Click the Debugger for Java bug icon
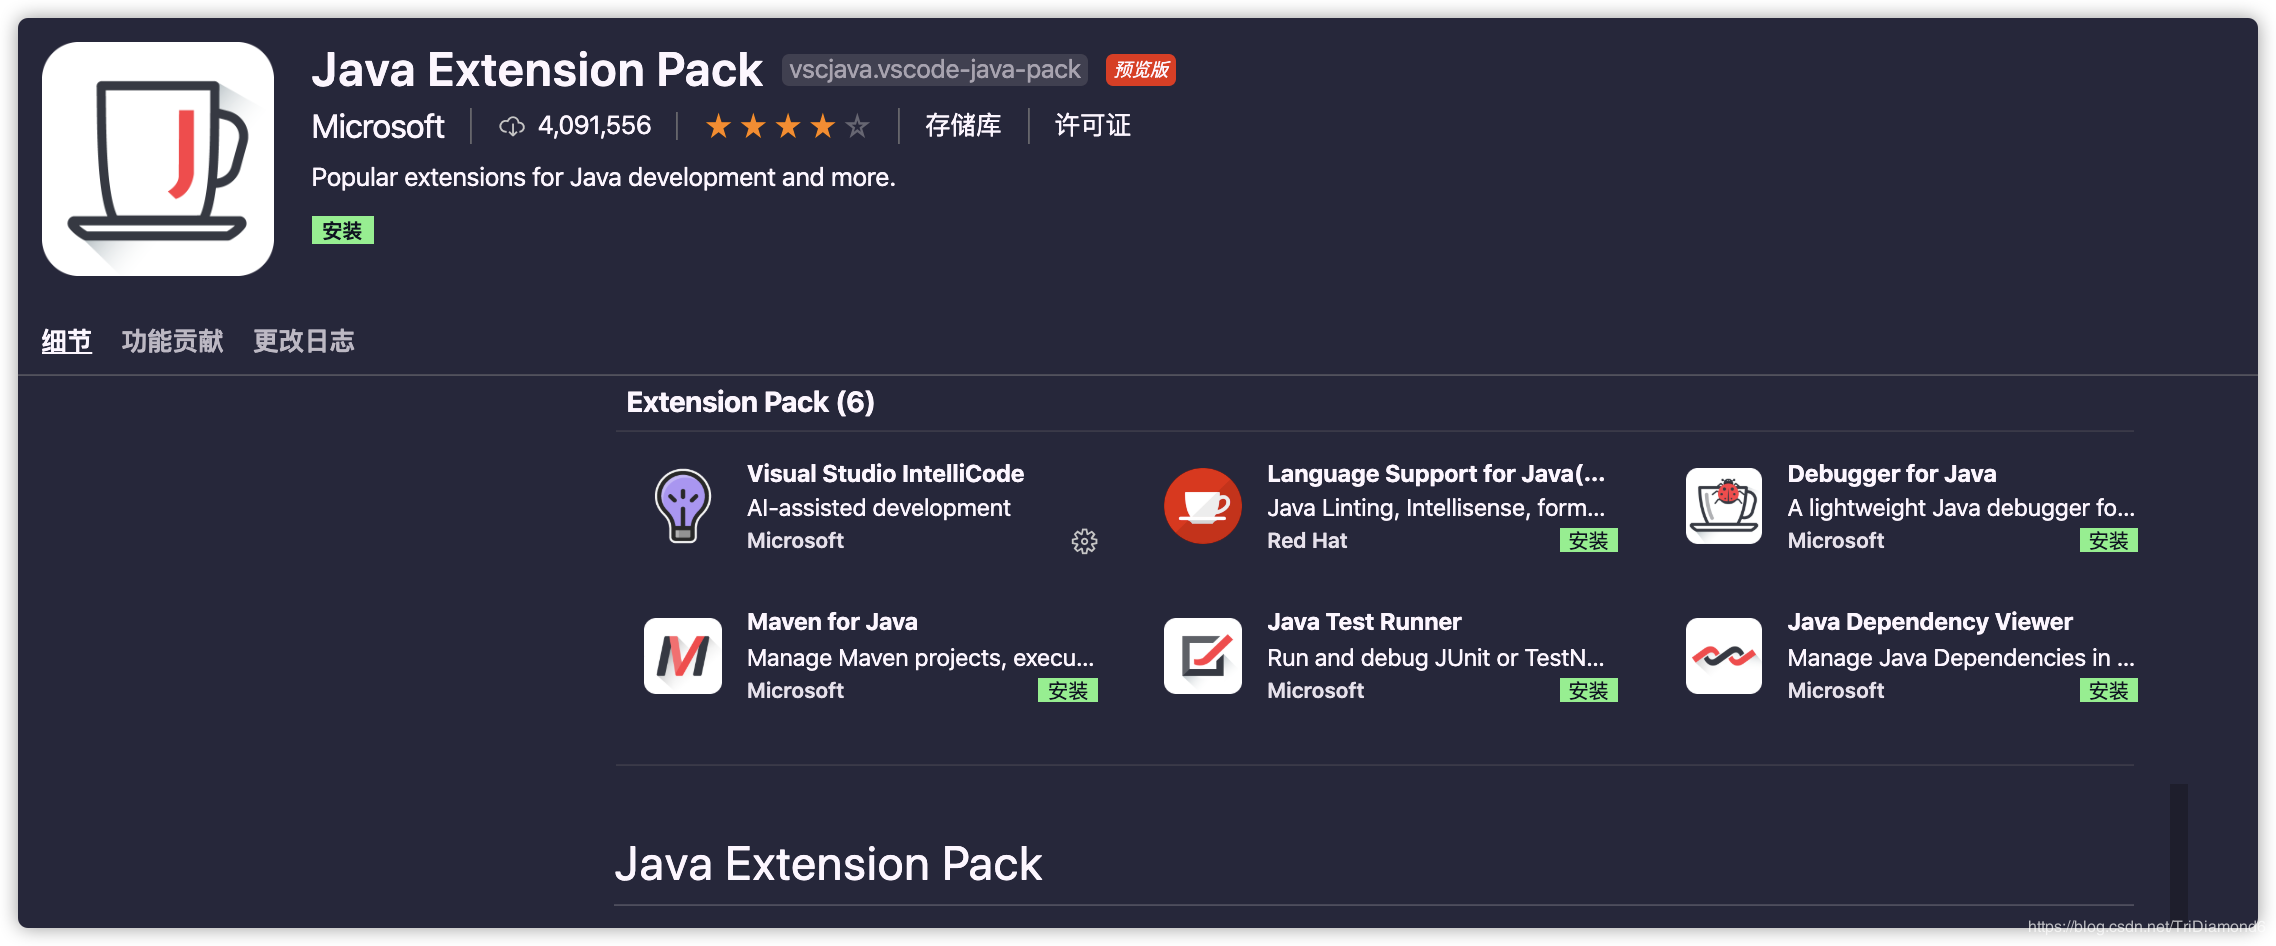The height and width of the screenshot is (946, 2276). tap(1724, 506)
